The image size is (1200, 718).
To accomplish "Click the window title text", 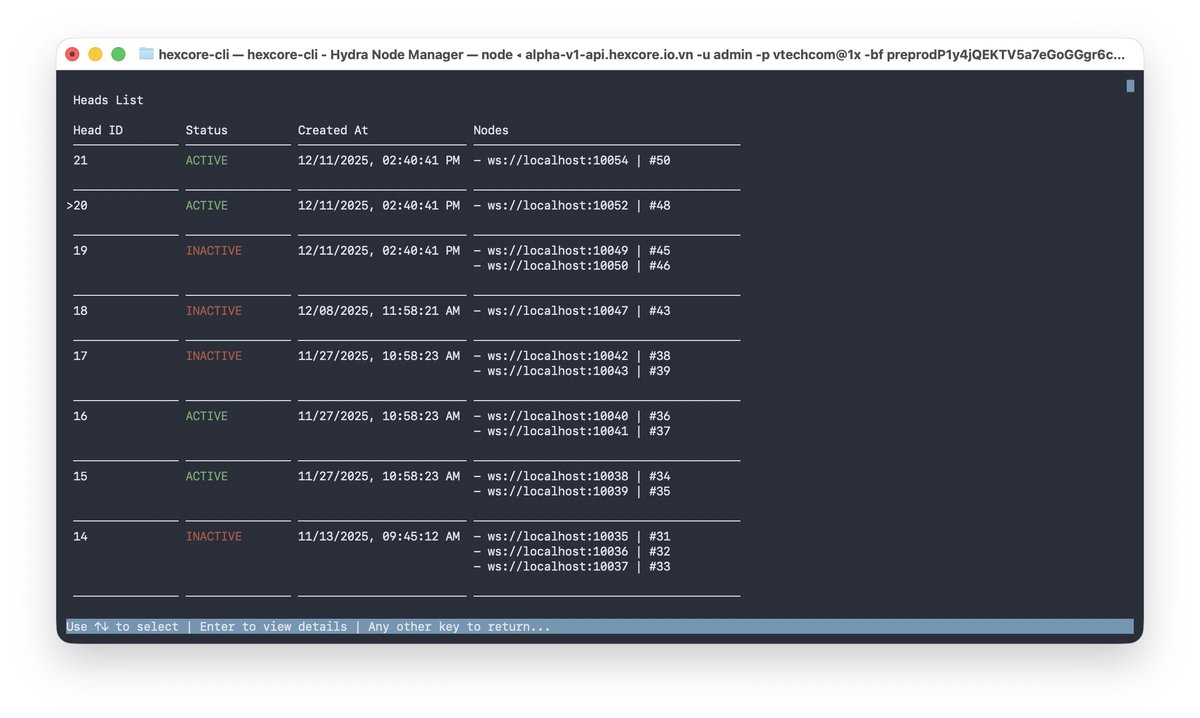I will 642,54.
